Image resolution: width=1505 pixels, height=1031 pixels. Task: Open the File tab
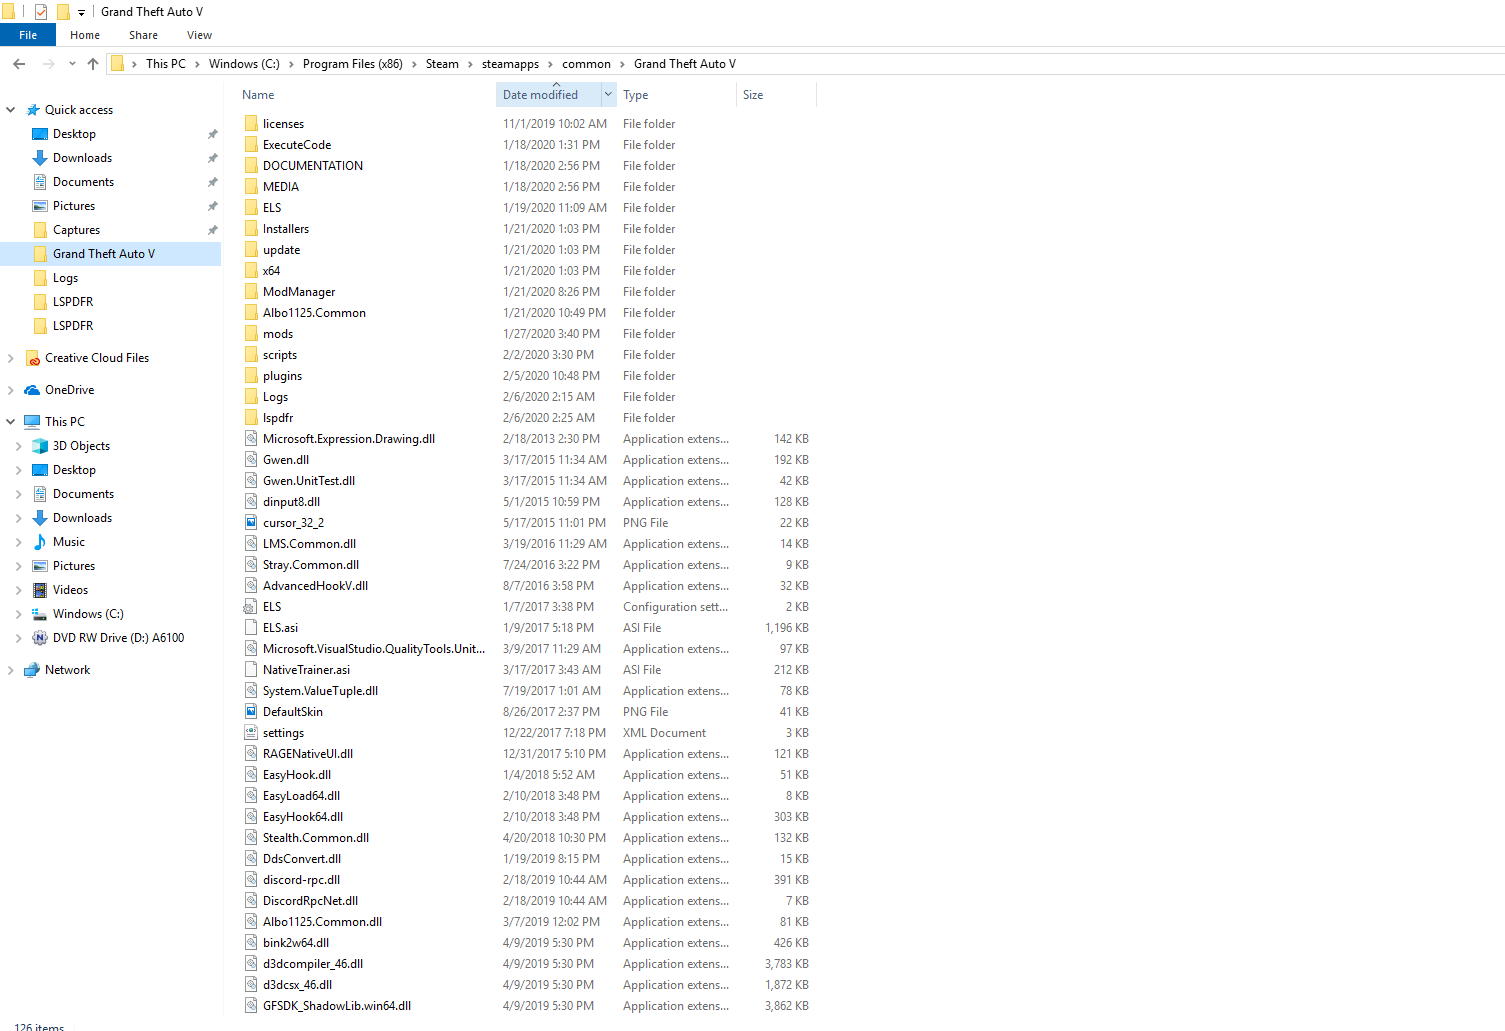pos(28,35)
